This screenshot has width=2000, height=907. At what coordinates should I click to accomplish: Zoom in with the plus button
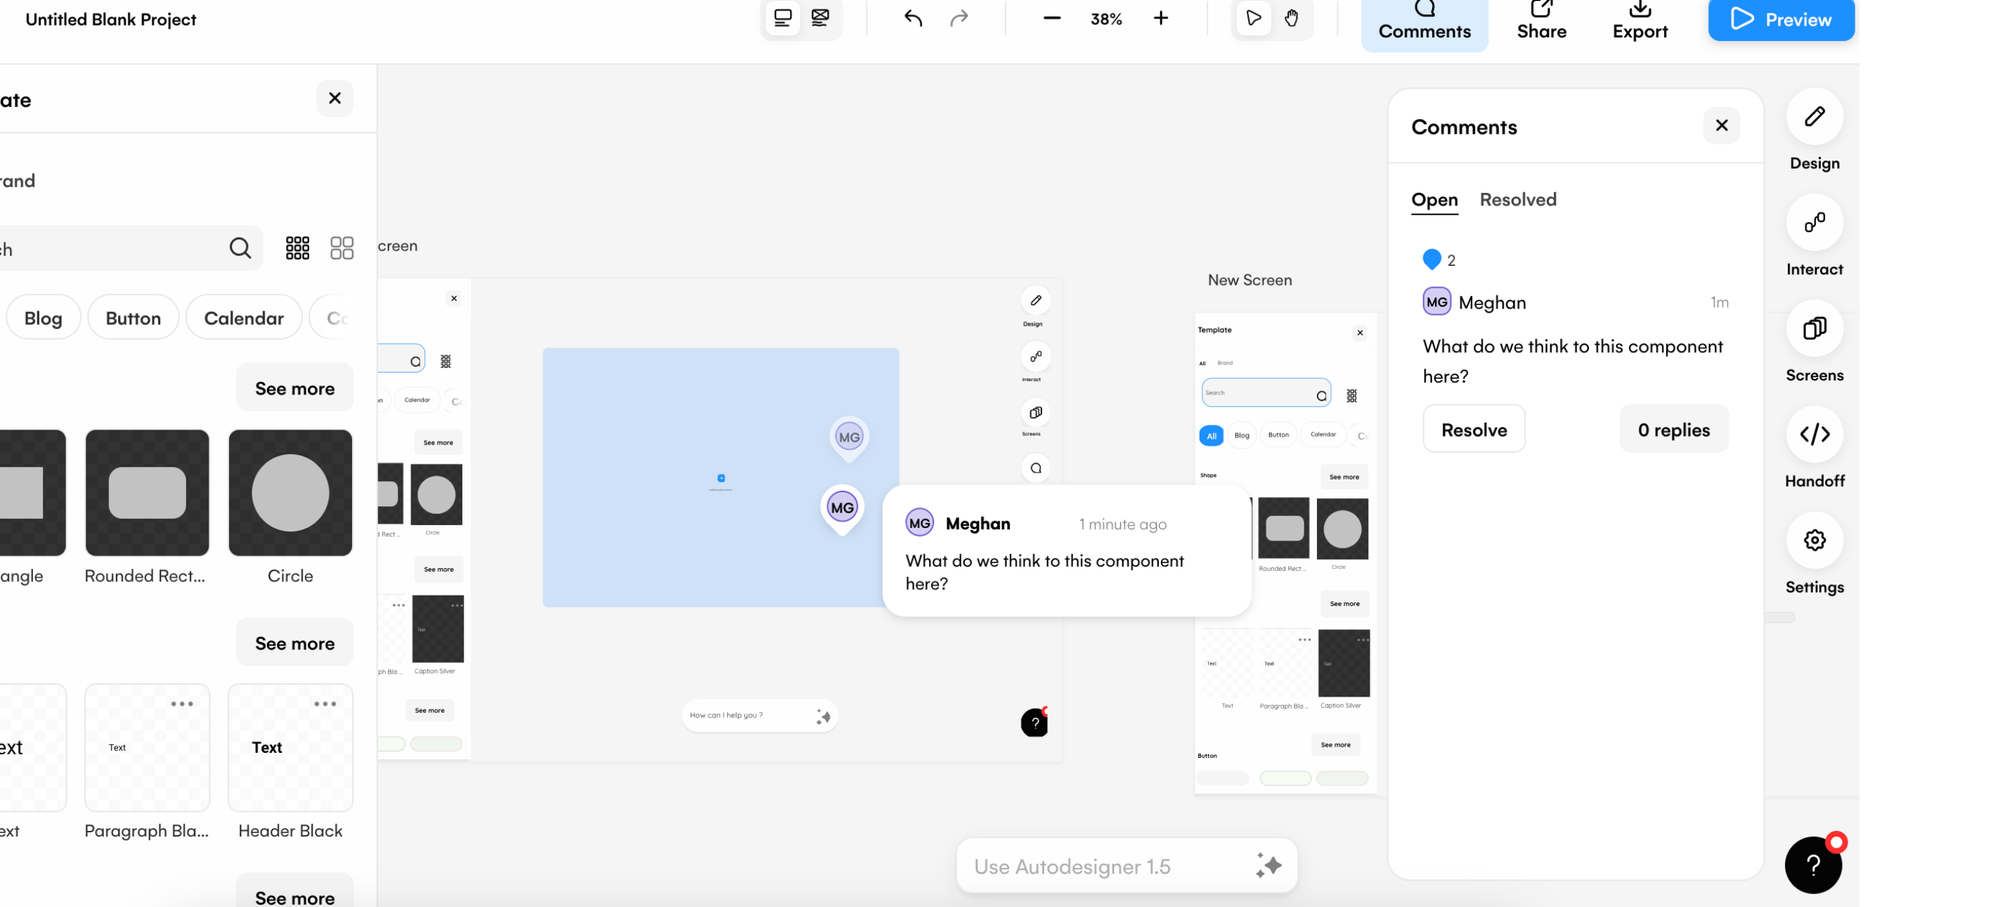coord(1160,19)
